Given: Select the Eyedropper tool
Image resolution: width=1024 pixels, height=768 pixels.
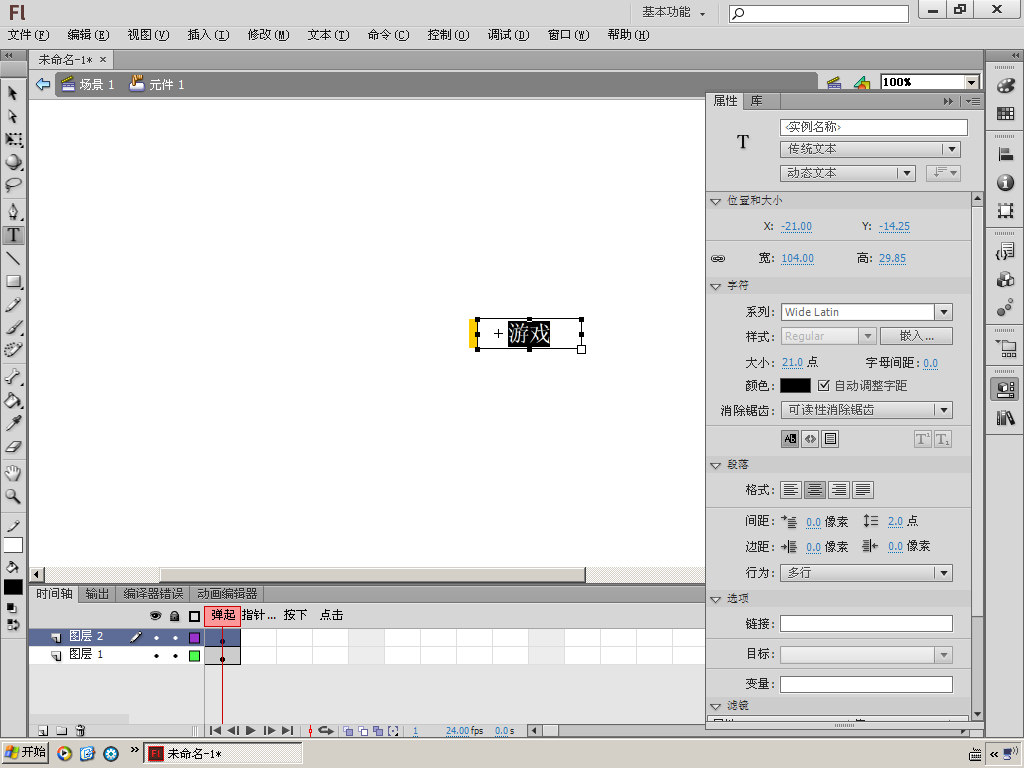Looking at the screenshot, I should [x=13, y=423].
